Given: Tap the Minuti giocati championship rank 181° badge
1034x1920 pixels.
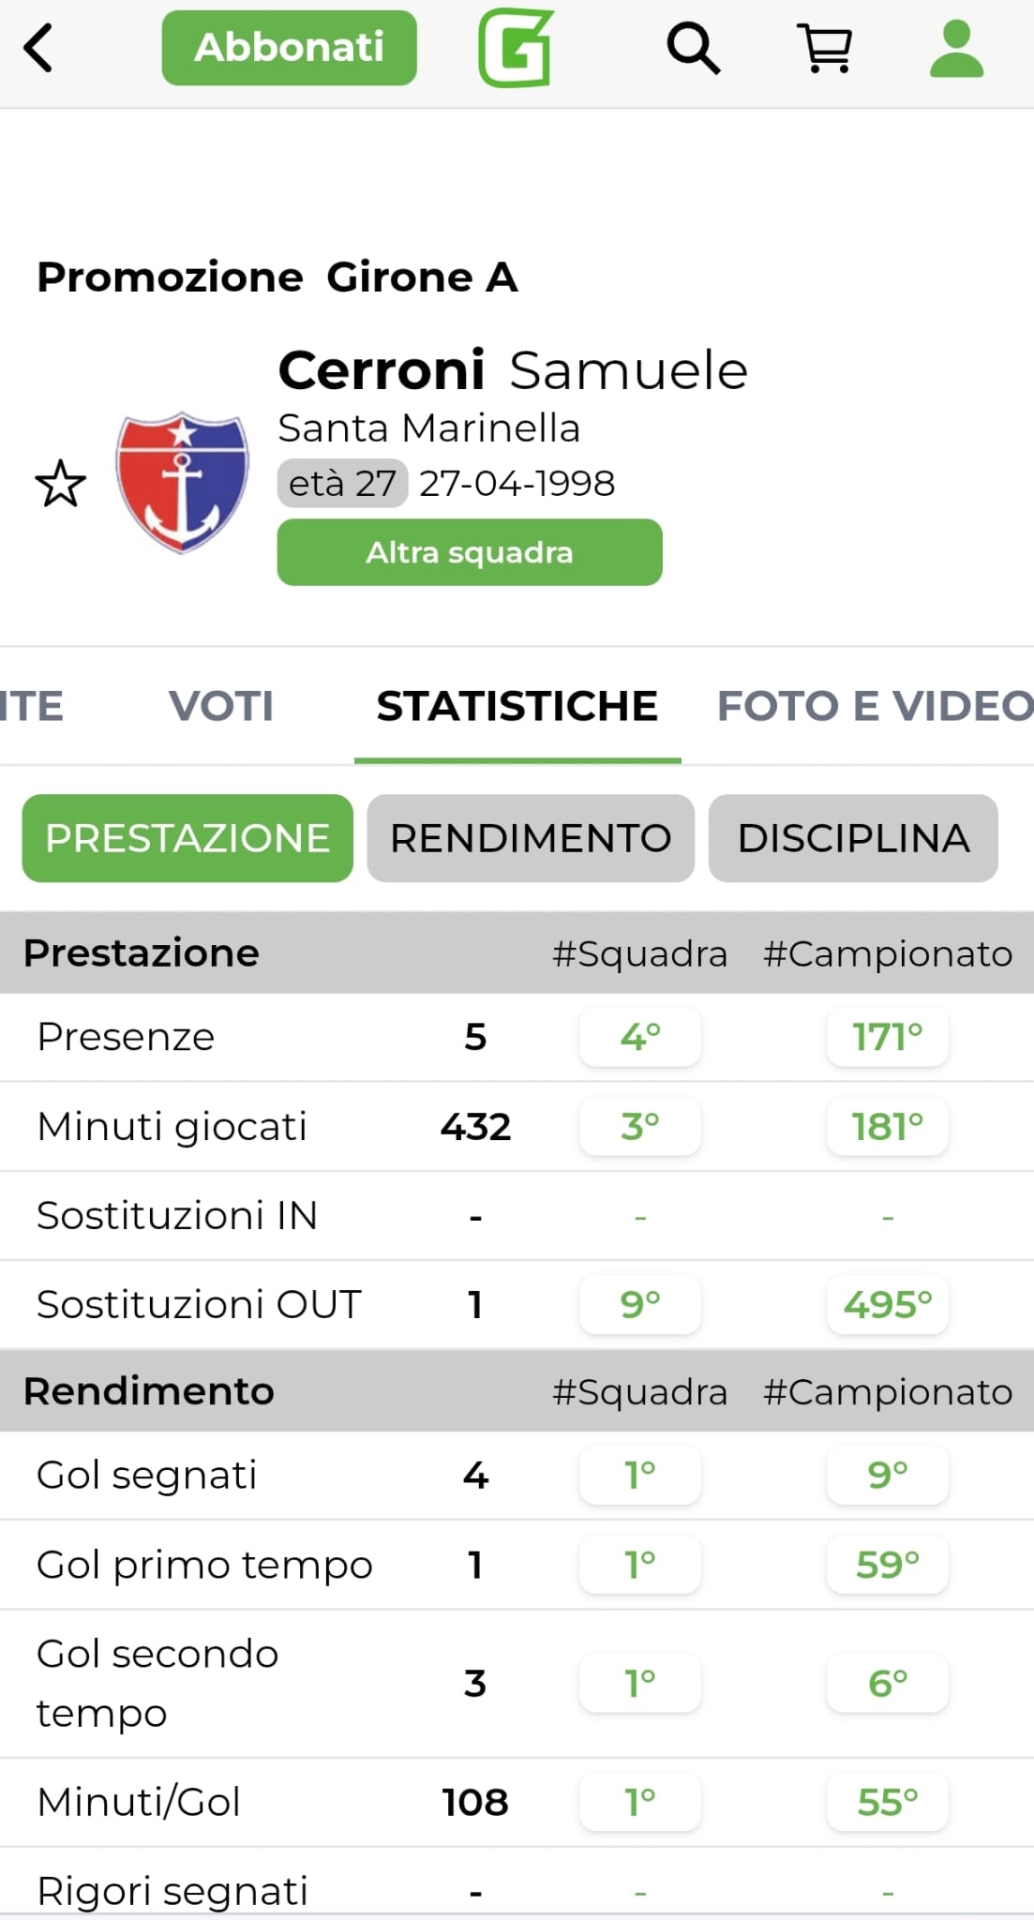Looking at the screenshot, I should point(887,1127).
